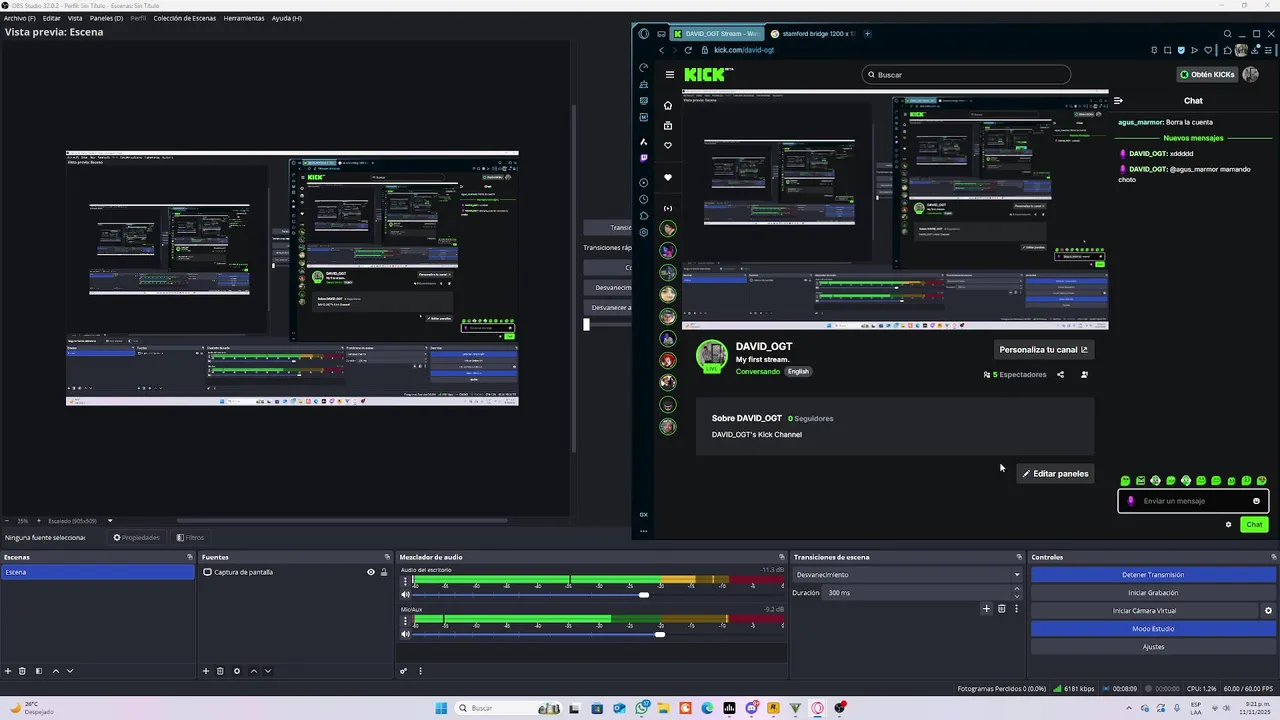Open the Archivo menu
Viewport: 1280px width, 720px height.
coord(19,18)
